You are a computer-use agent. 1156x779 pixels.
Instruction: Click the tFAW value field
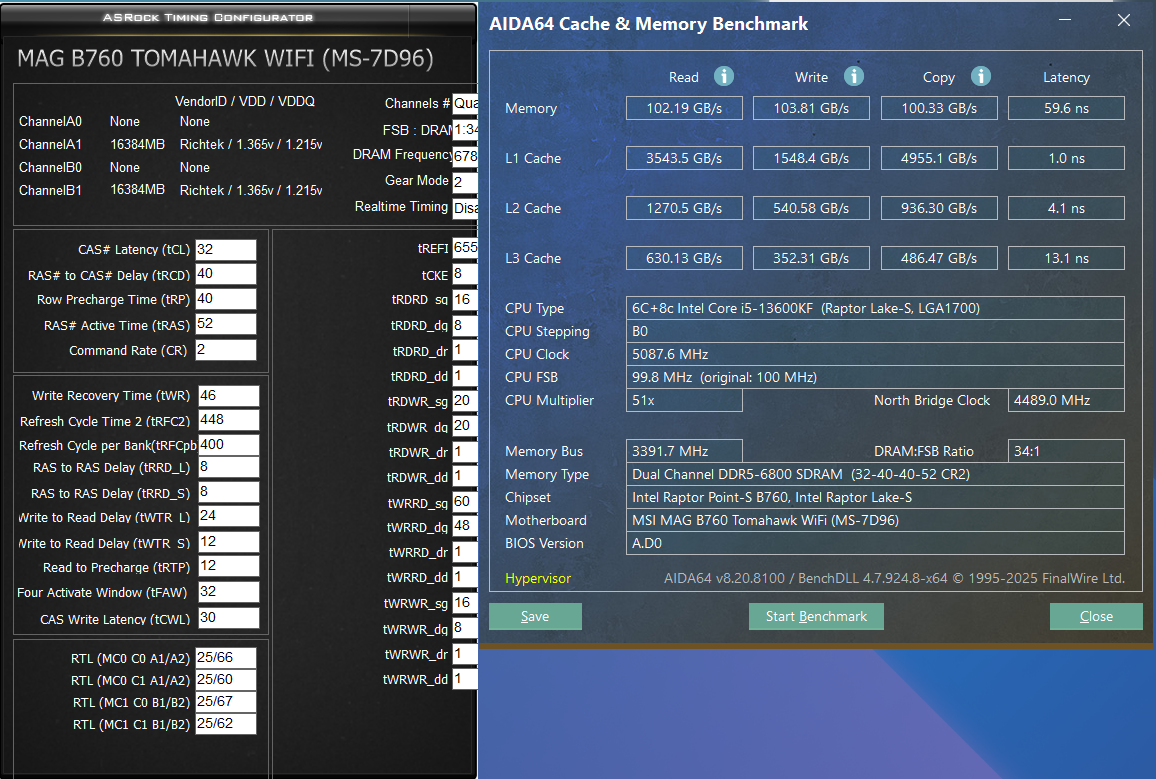pos(229,592)
